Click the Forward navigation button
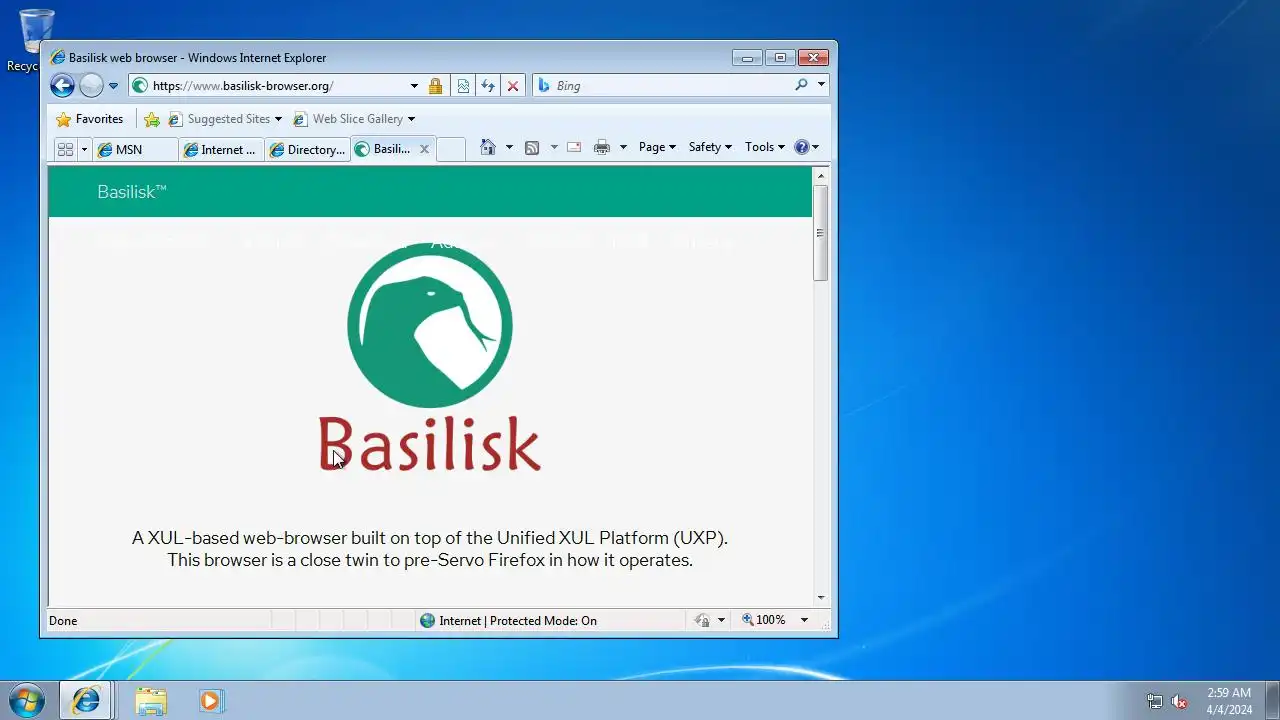This screenshot has height=720, width=1280. point(91,86)
